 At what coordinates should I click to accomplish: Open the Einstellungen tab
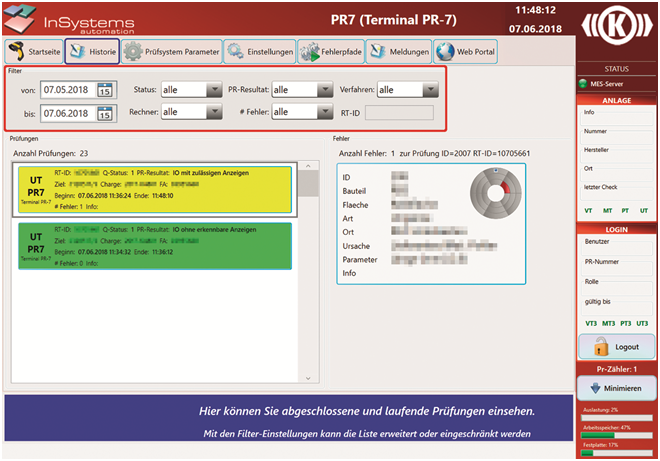[260, 51]
